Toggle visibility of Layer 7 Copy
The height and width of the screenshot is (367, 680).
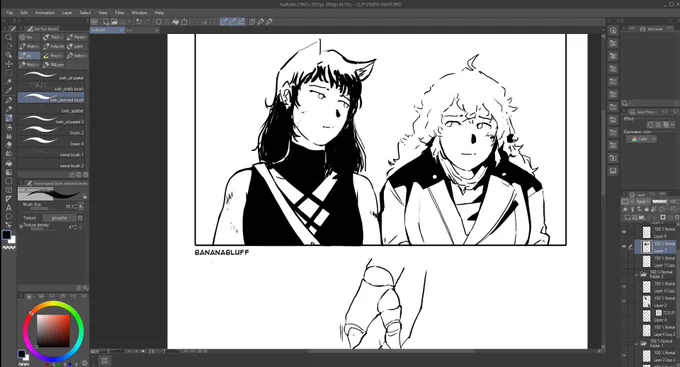click(x=624, y=261)
